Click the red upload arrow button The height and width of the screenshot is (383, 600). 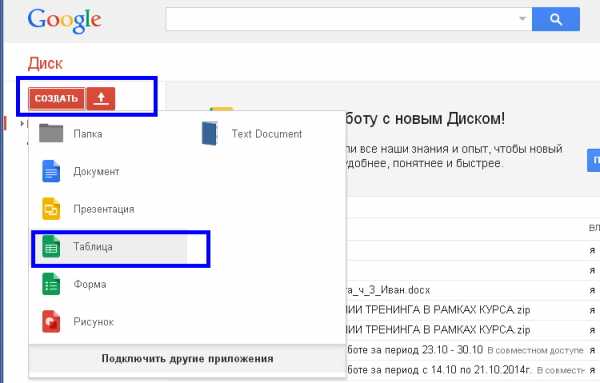pyautogui.click(x=101, y=99)
